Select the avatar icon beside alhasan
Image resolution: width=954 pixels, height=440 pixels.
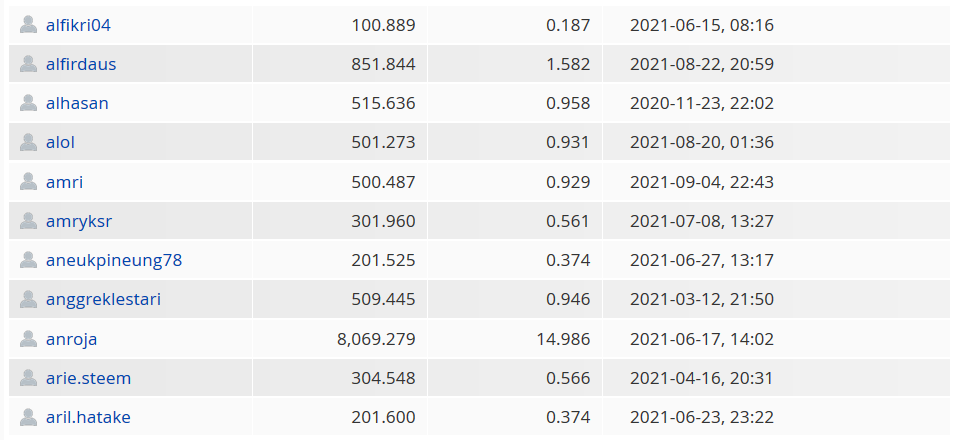(x=28, y=103)
